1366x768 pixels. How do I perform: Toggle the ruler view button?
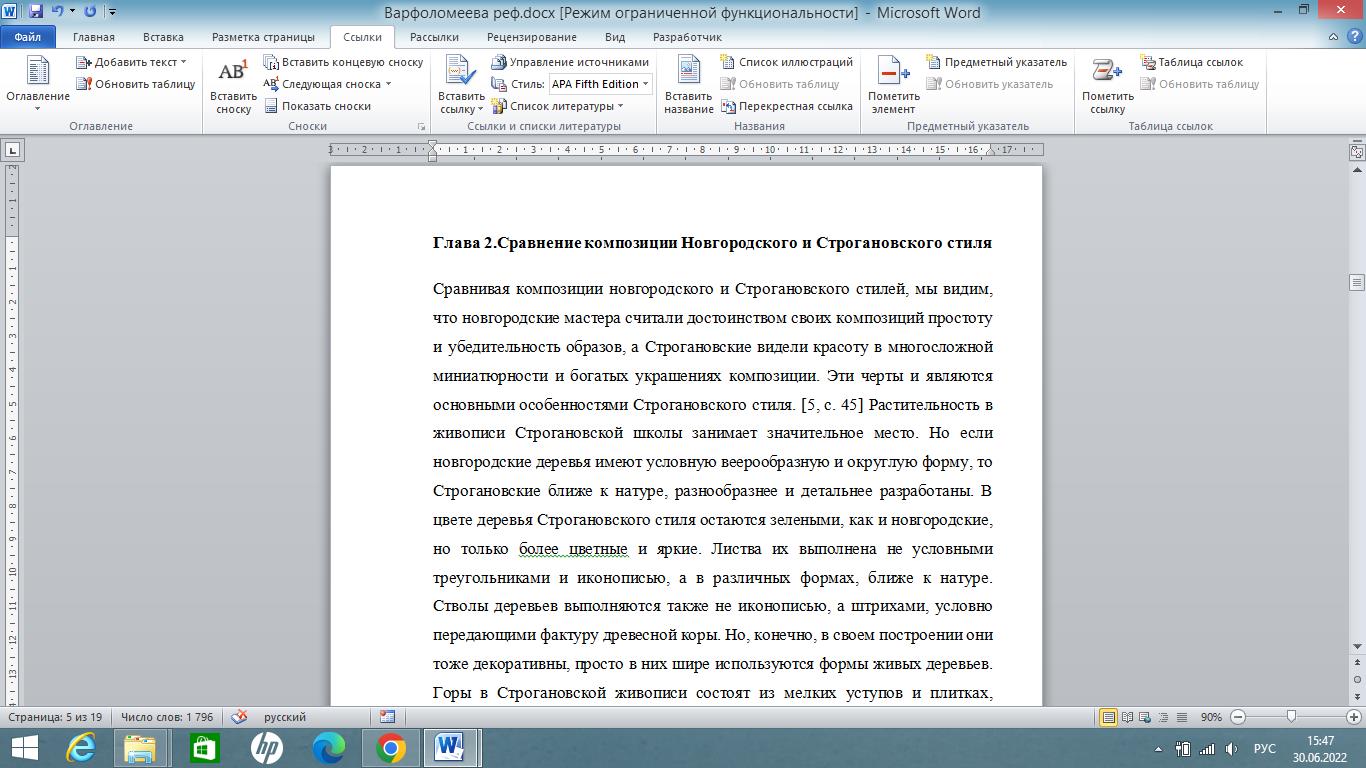[x=1357, y=153]
